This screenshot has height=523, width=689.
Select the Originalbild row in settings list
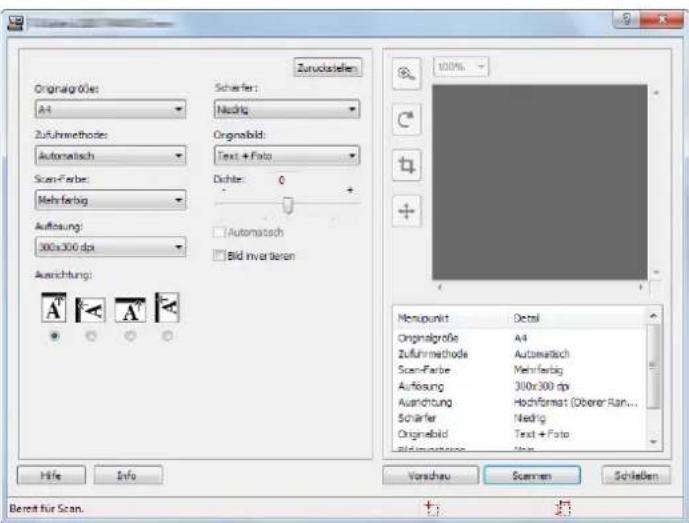[x=521, y=434]
